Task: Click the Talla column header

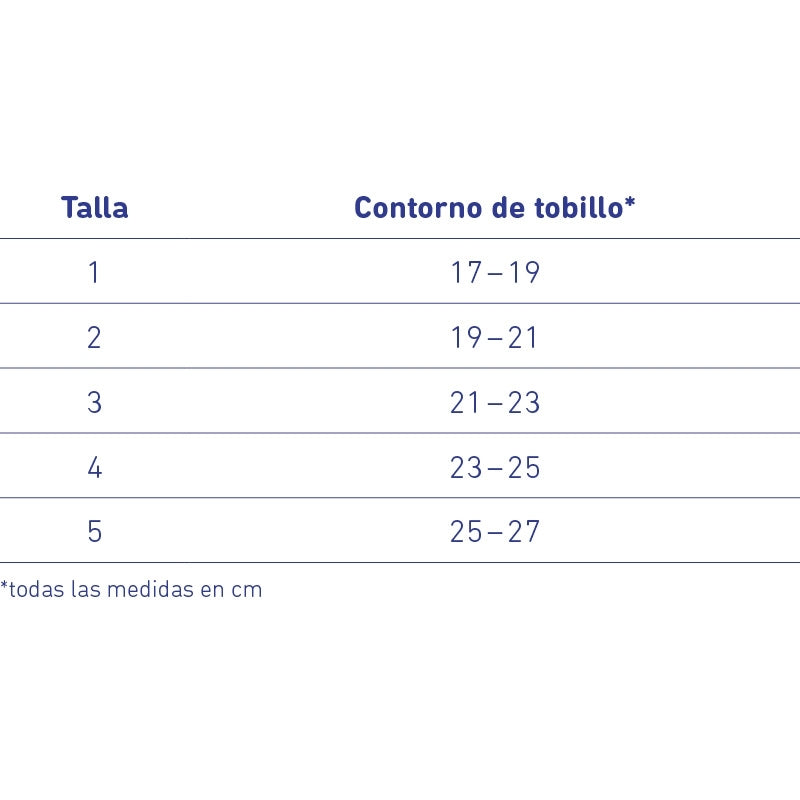Action: pyautogui.click(x=95, y=208)
